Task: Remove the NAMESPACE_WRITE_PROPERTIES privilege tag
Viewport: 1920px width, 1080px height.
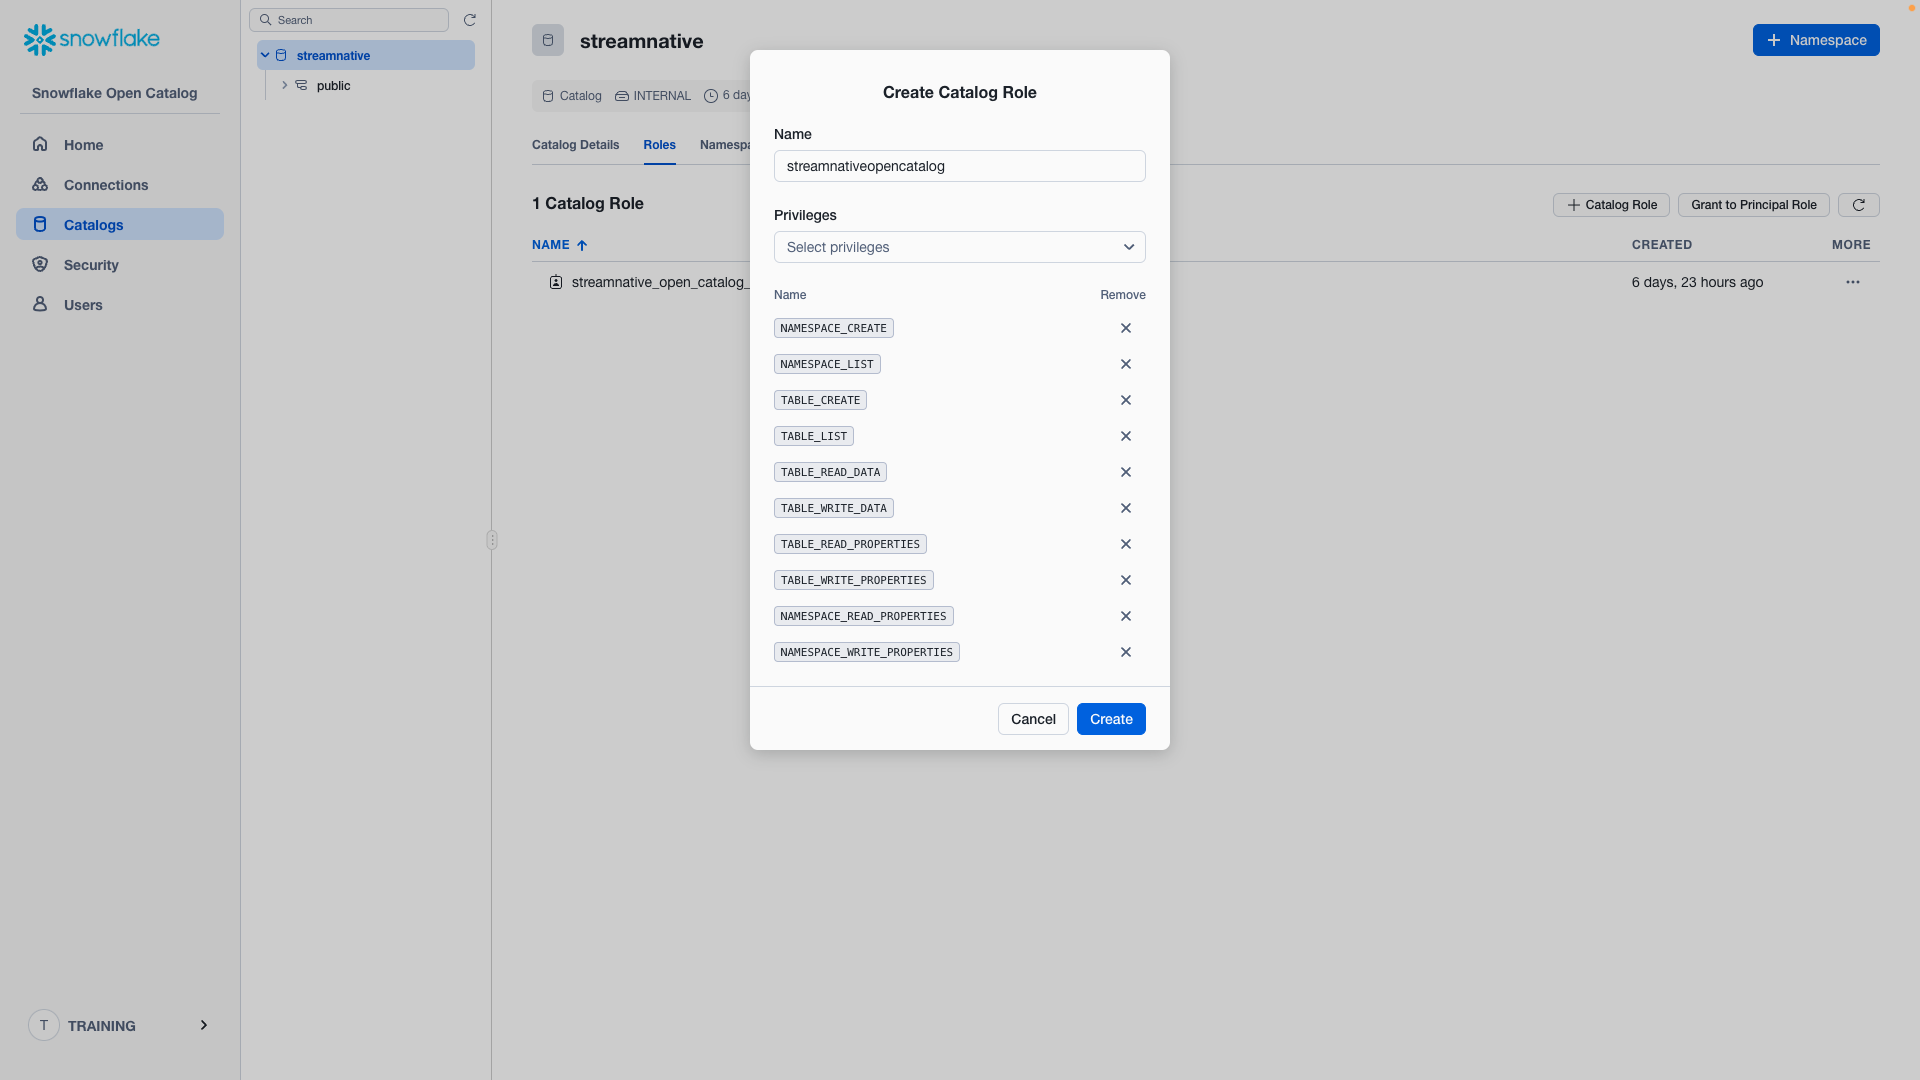Action: [1125, 651]
